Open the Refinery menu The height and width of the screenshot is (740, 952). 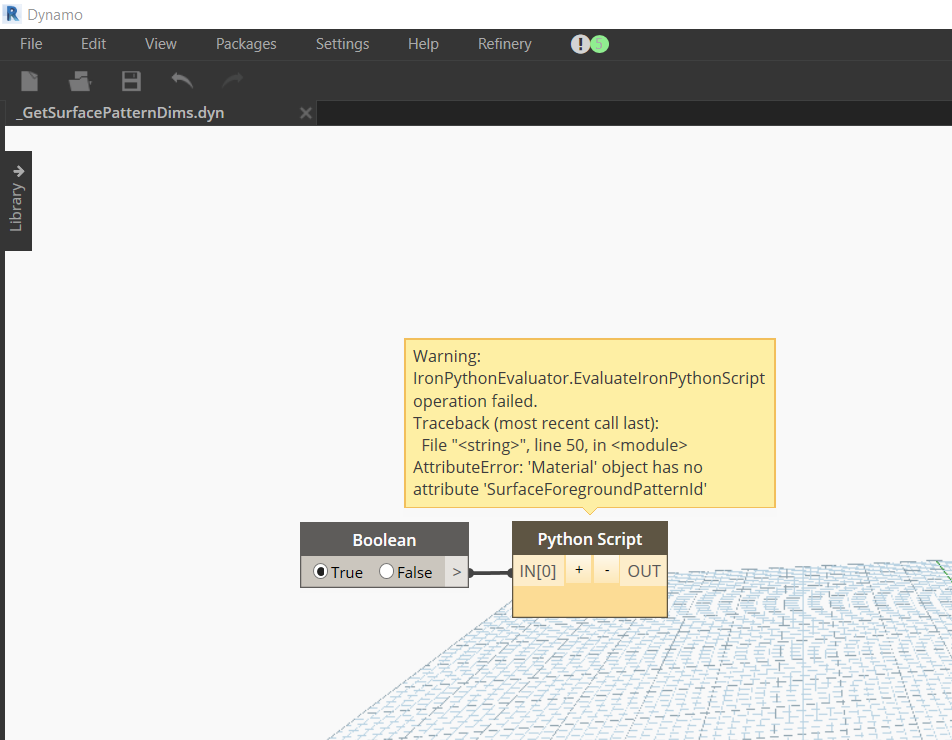click(505, 44)
